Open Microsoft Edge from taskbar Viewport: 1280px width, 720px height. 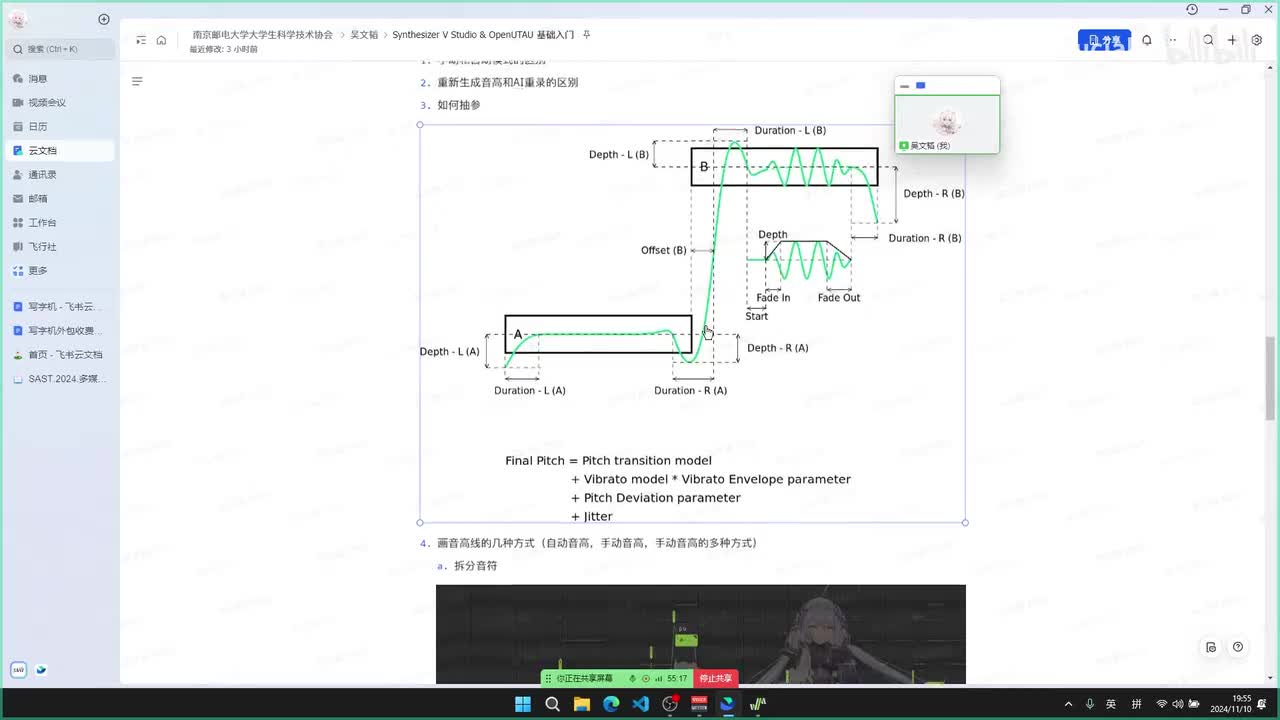tap(611, 704)
